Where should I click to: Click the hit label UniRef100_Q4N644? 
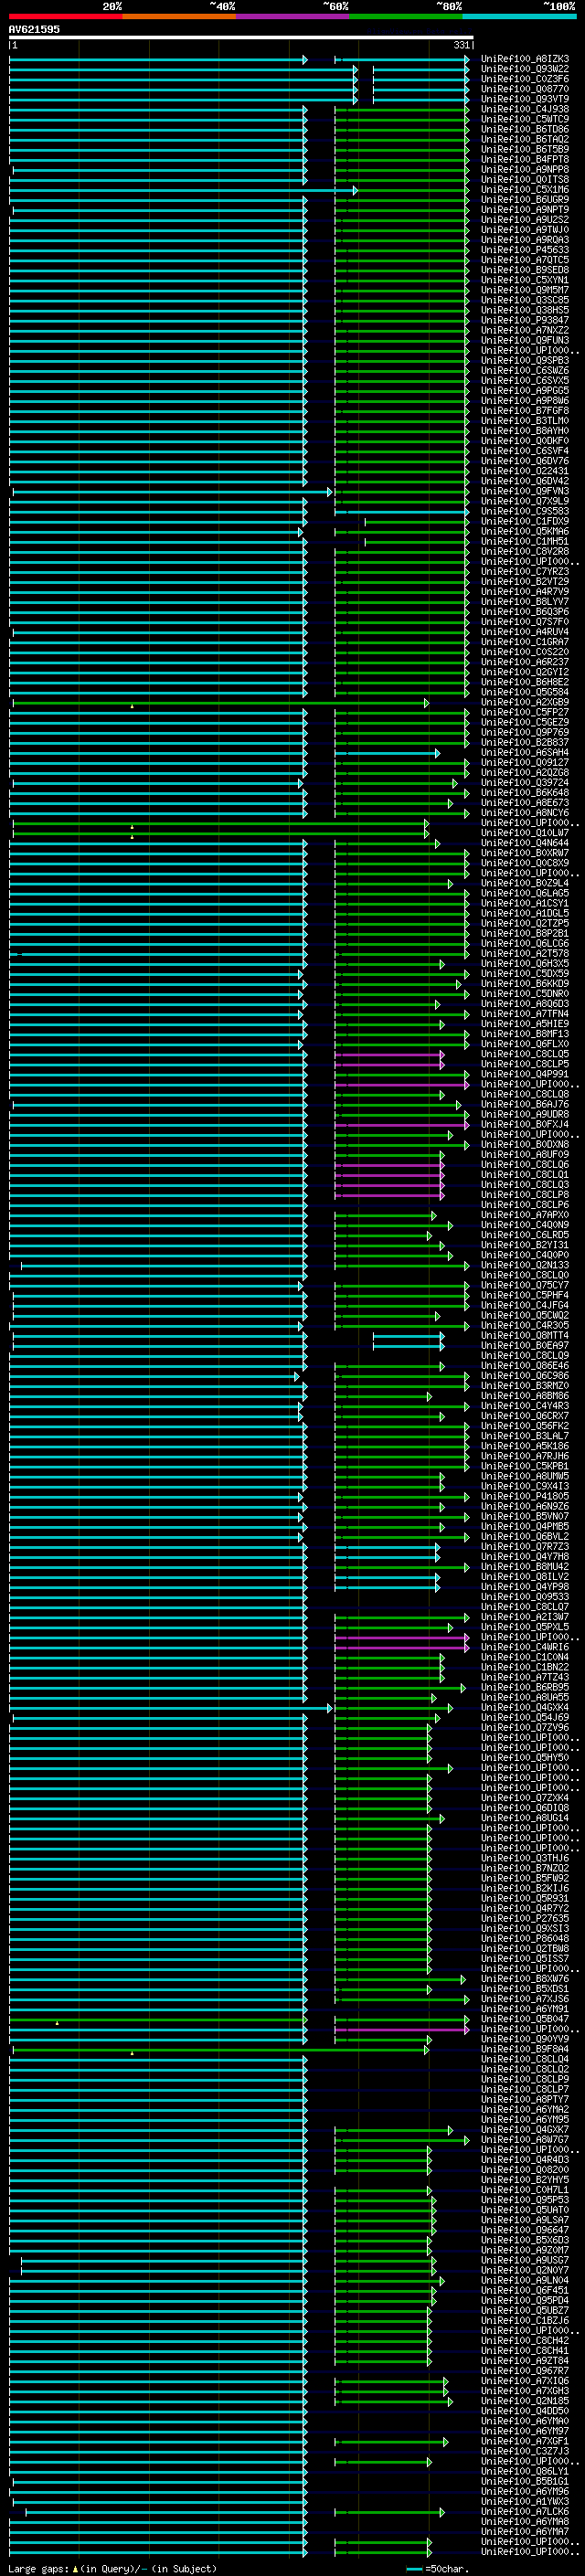[x=525, y=843]
